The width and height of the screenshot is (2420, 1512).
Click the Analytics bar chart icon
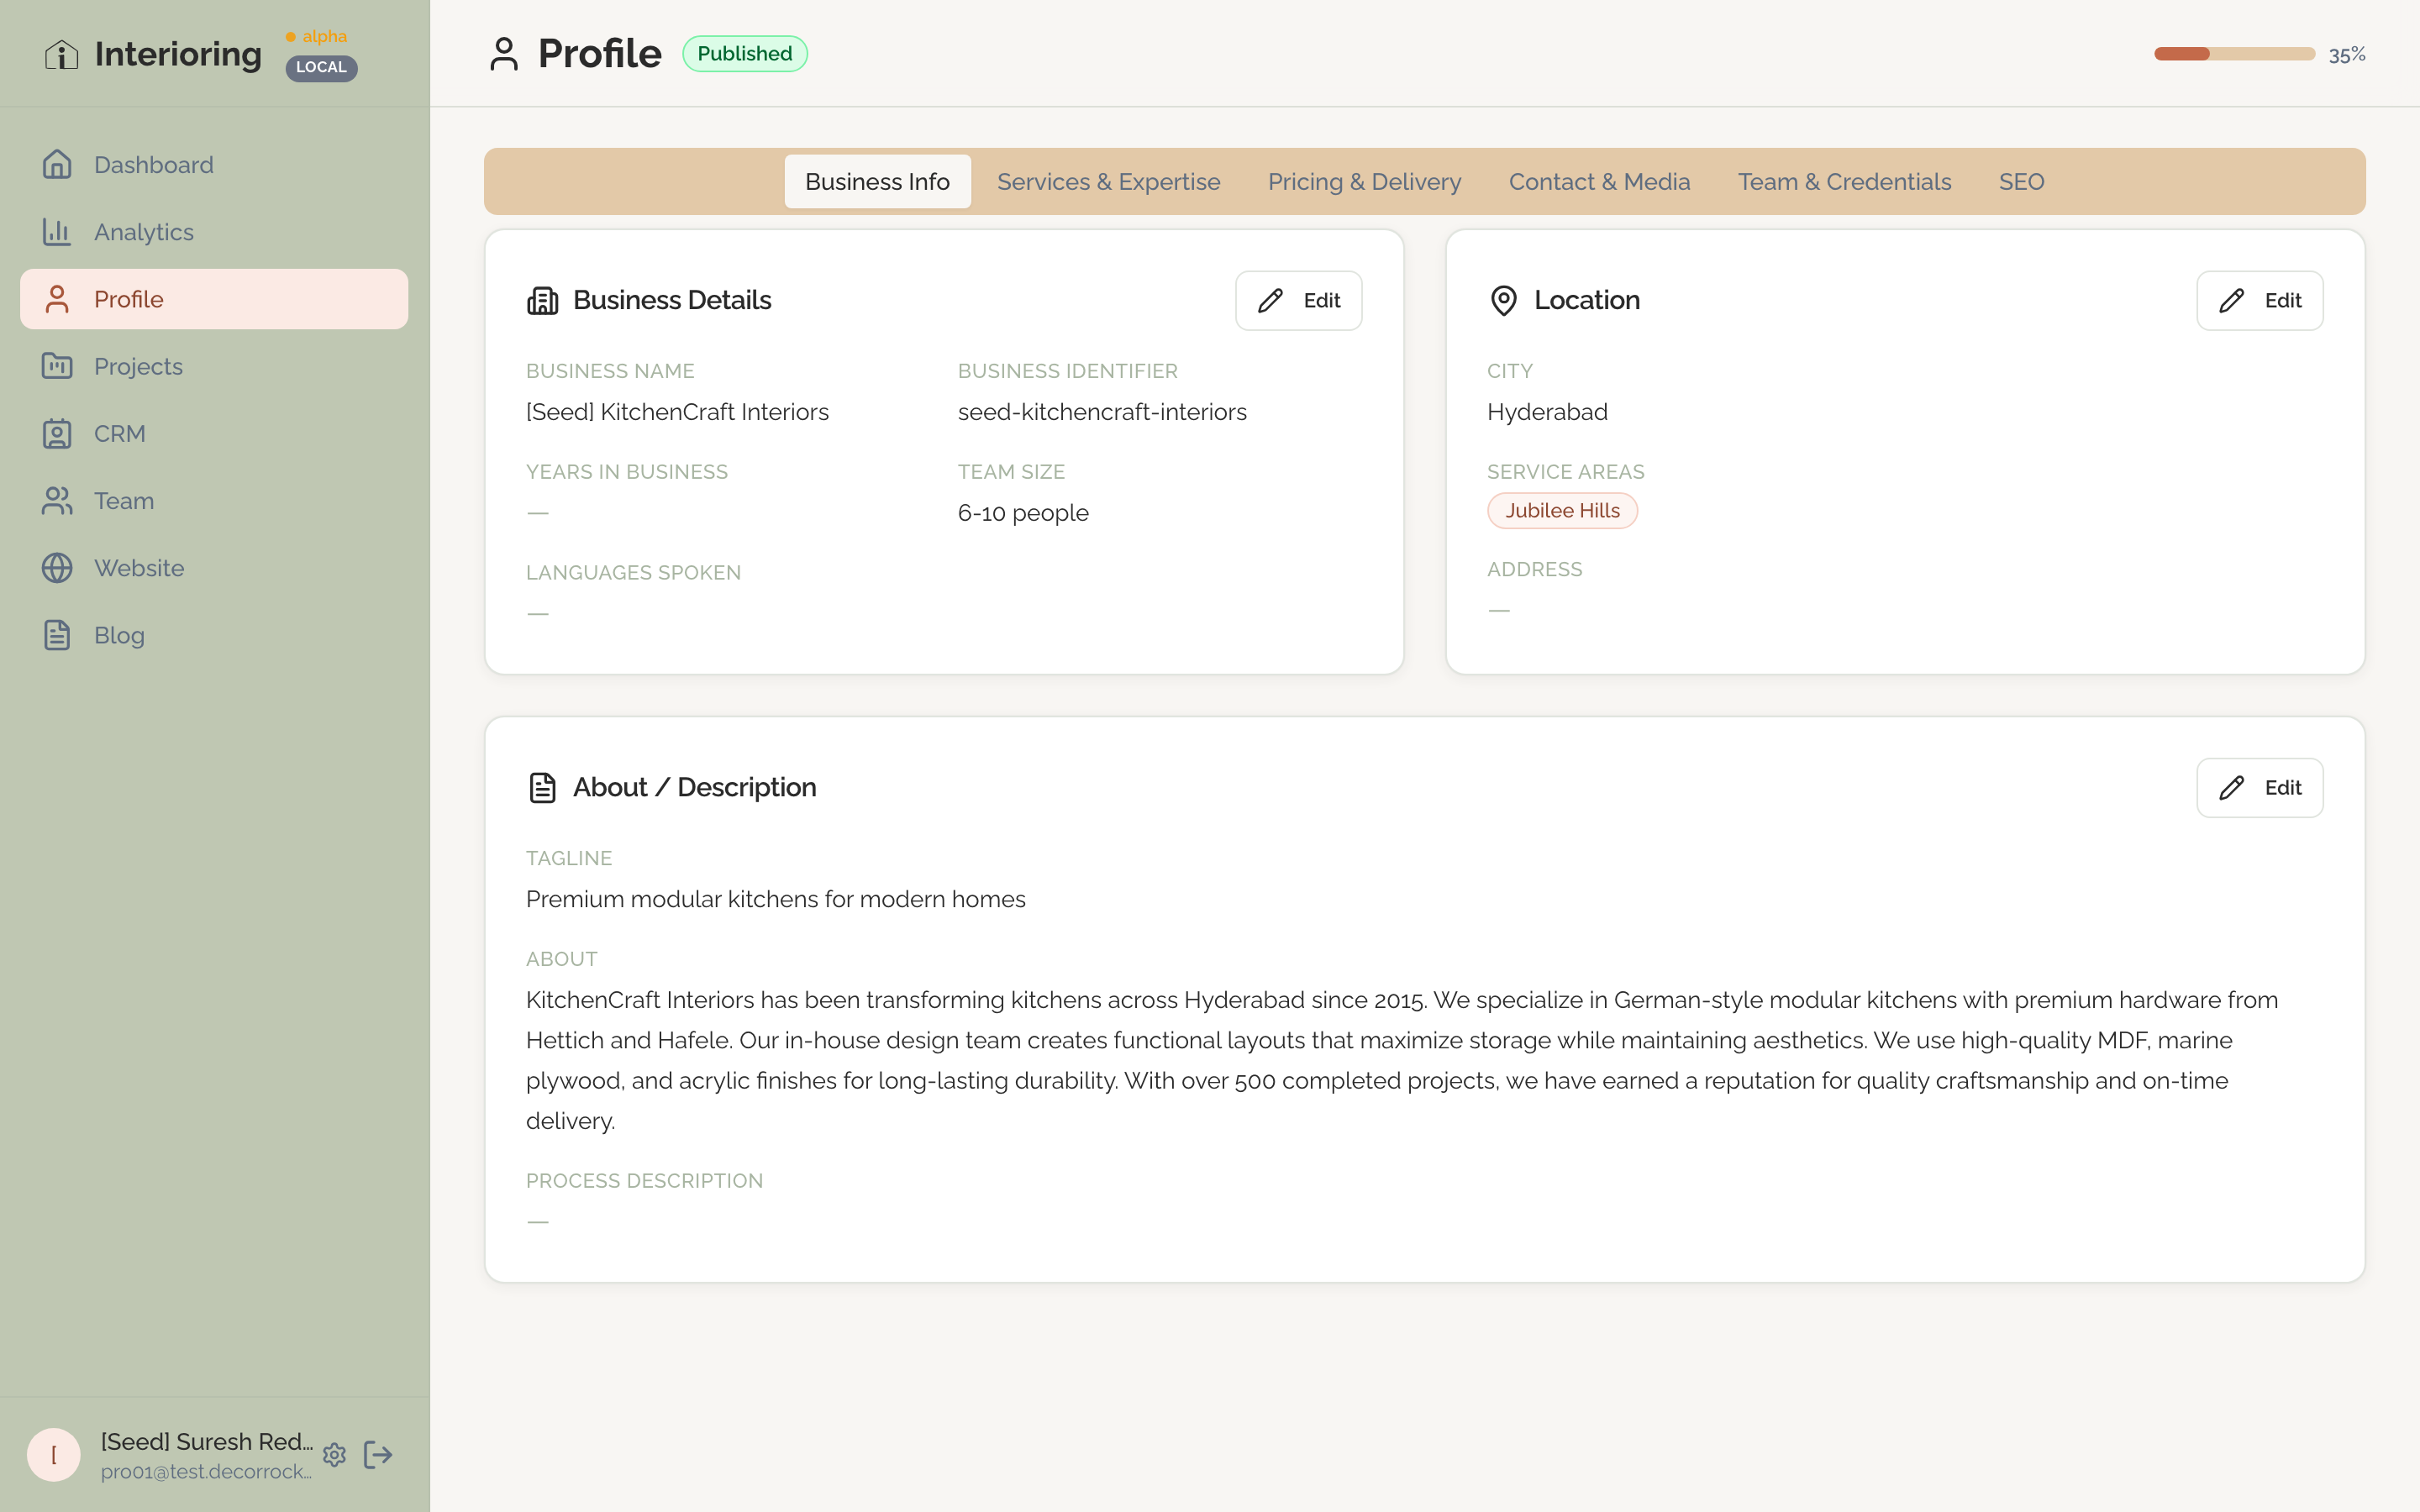tap(57, 231)
